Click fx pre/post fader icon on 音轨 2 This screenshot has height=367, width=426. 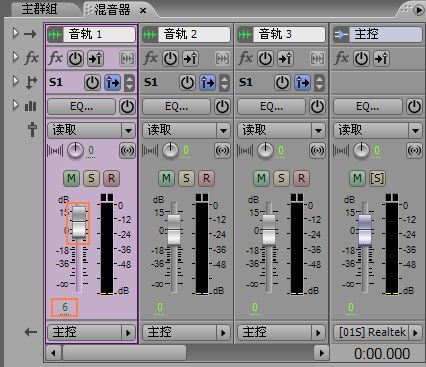coord(190,59)
